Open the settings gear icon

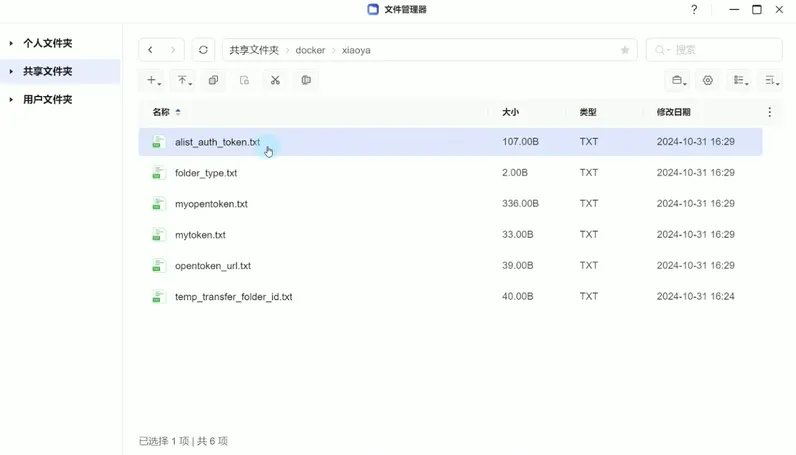(x=708, y=80)
